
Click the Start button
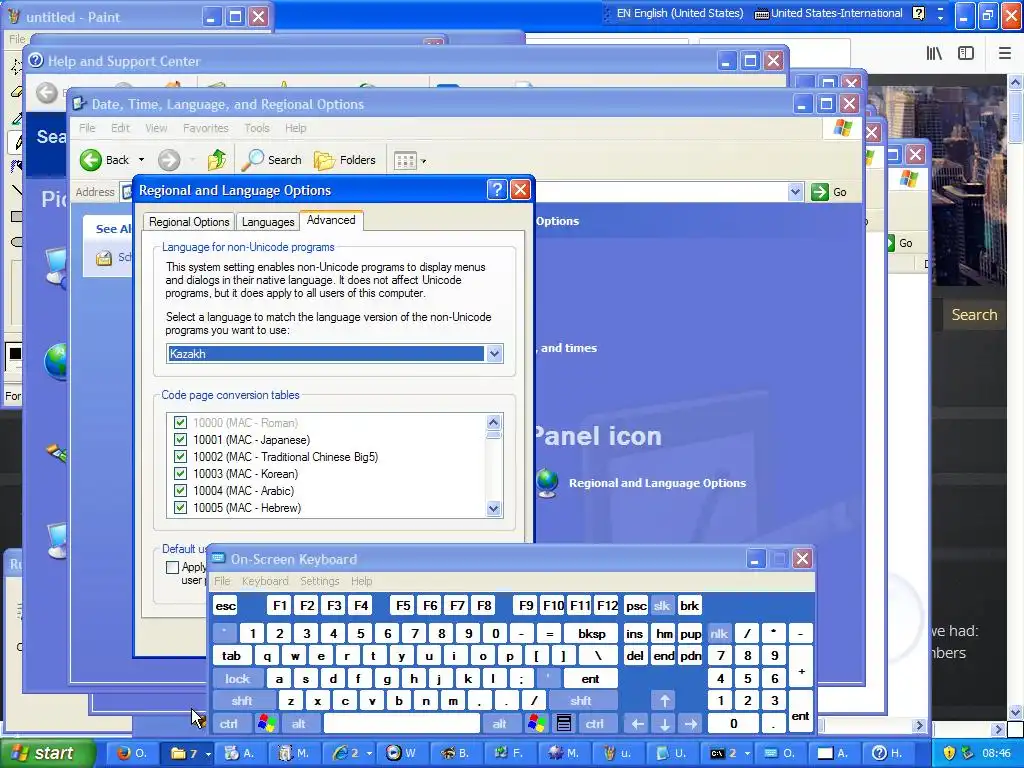(x=46, y=753)
